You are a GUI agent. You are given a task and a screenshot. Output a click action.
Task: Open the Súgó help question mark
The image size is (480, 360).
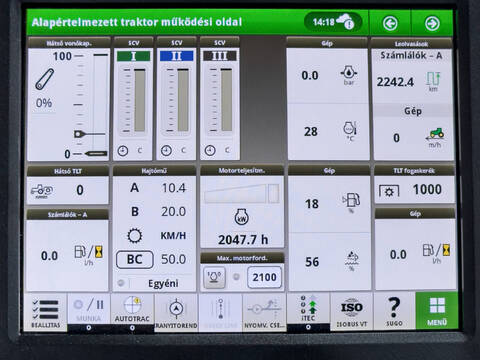click(394, 312)
